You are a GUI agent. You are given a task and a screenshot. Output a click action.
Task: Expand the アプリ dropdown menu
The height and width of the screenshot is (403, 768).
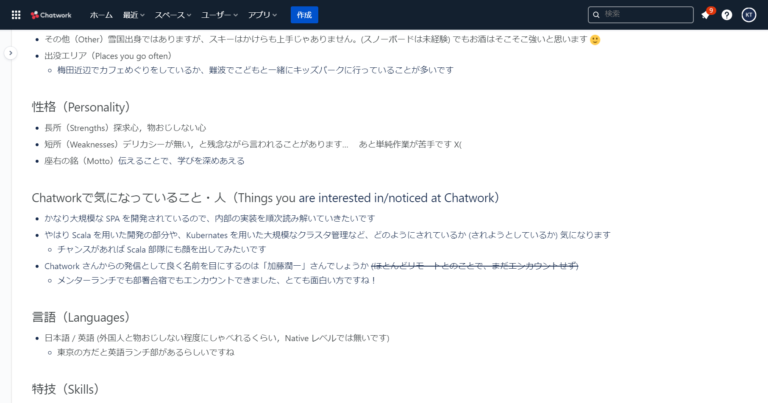point(264,15)
